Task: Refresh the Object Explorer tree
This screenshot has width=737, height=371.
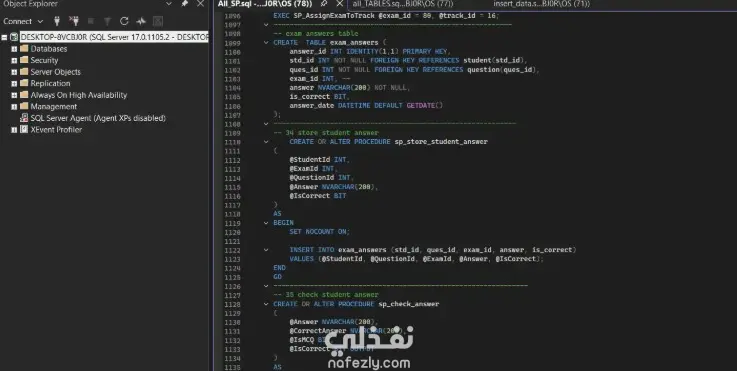Action: coord(124,21)
